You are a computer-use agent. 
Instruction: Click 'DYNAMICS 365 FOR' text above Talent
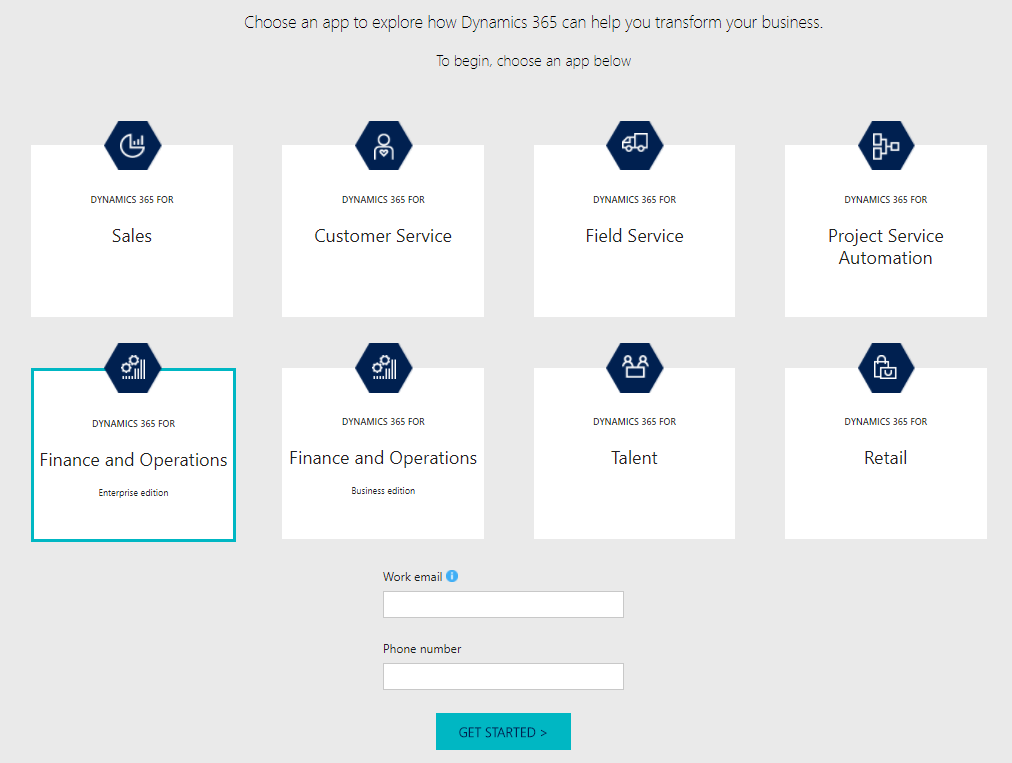[634, 422]
